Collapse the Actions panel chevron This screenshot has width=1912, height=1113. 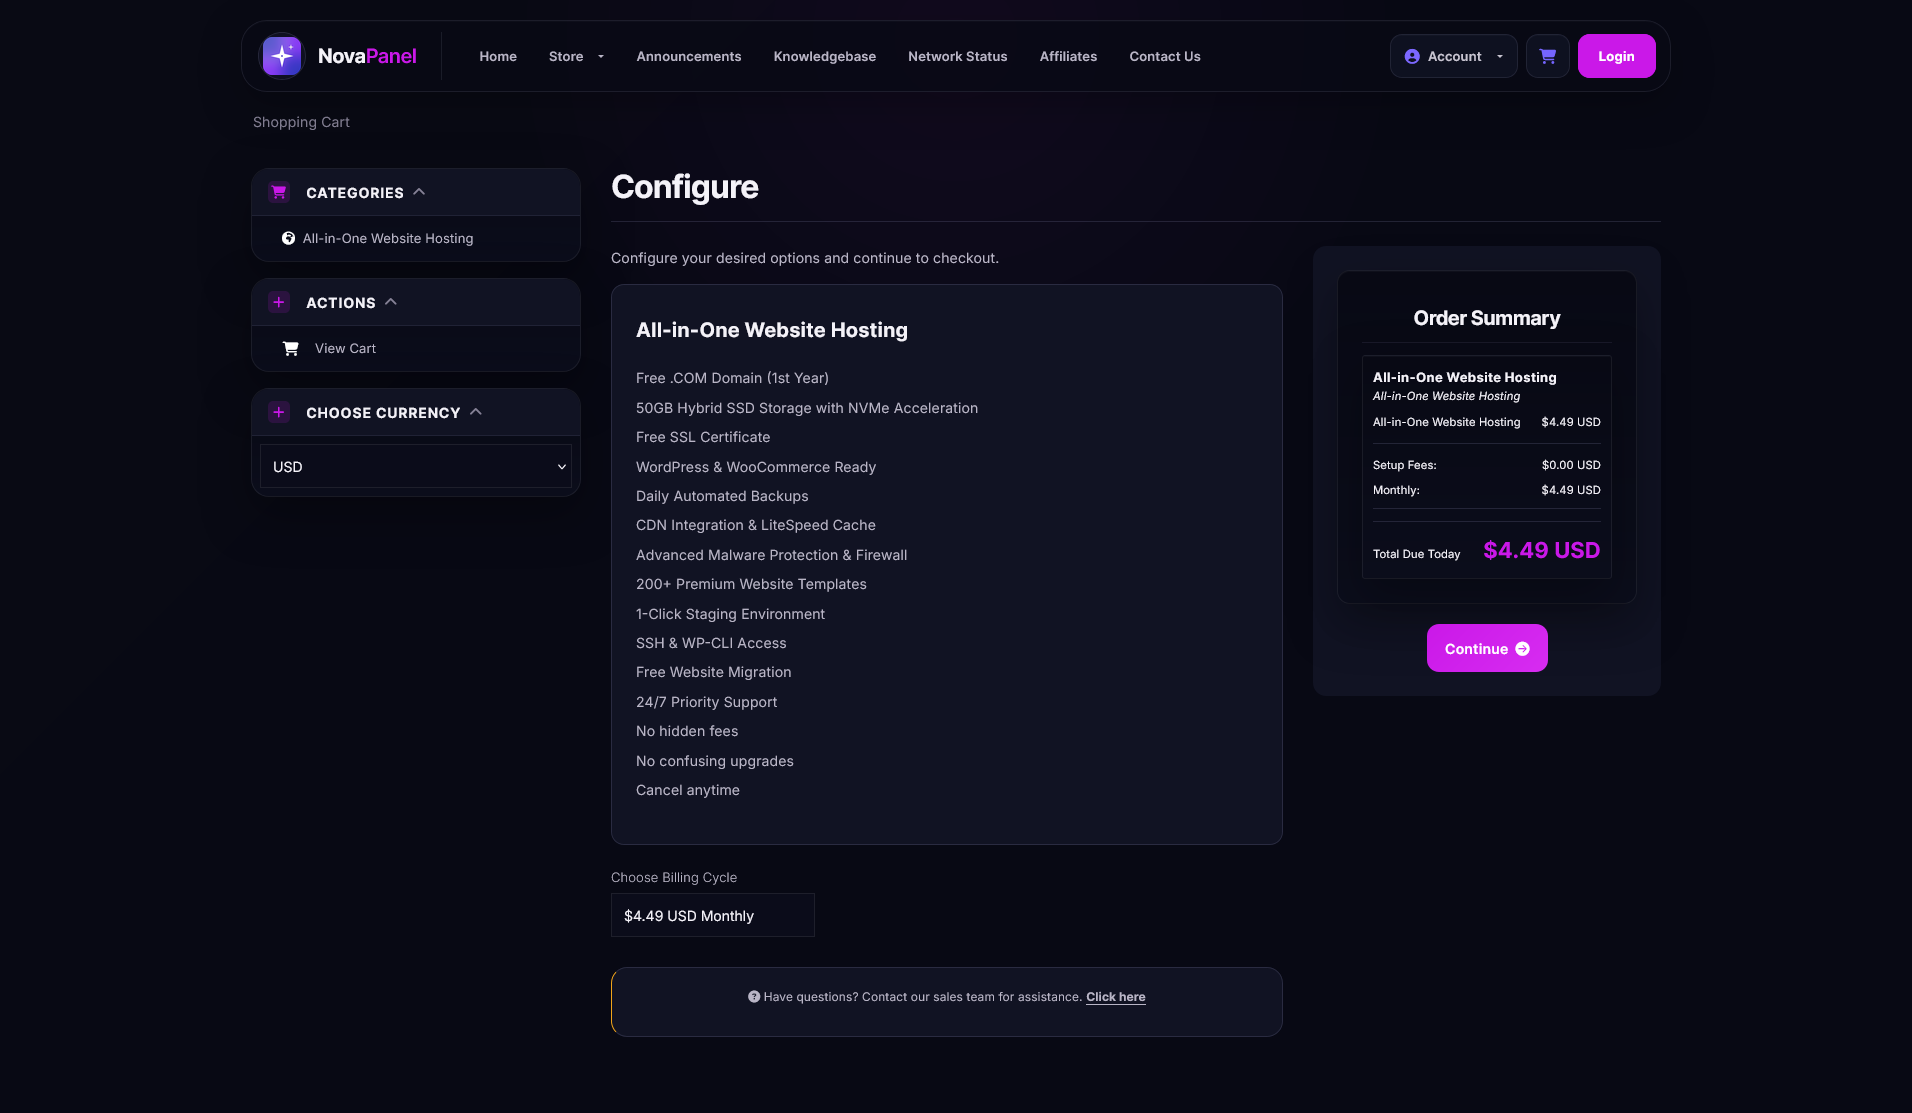[391, 301]
